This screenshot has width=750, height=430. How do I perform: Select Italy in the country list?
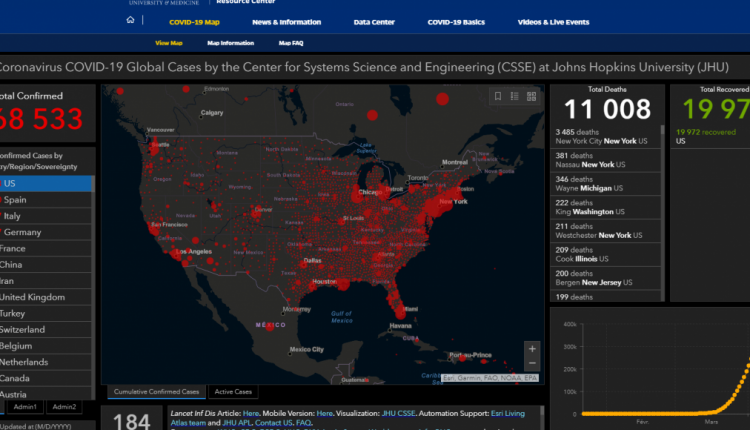[x=45, y=216]
